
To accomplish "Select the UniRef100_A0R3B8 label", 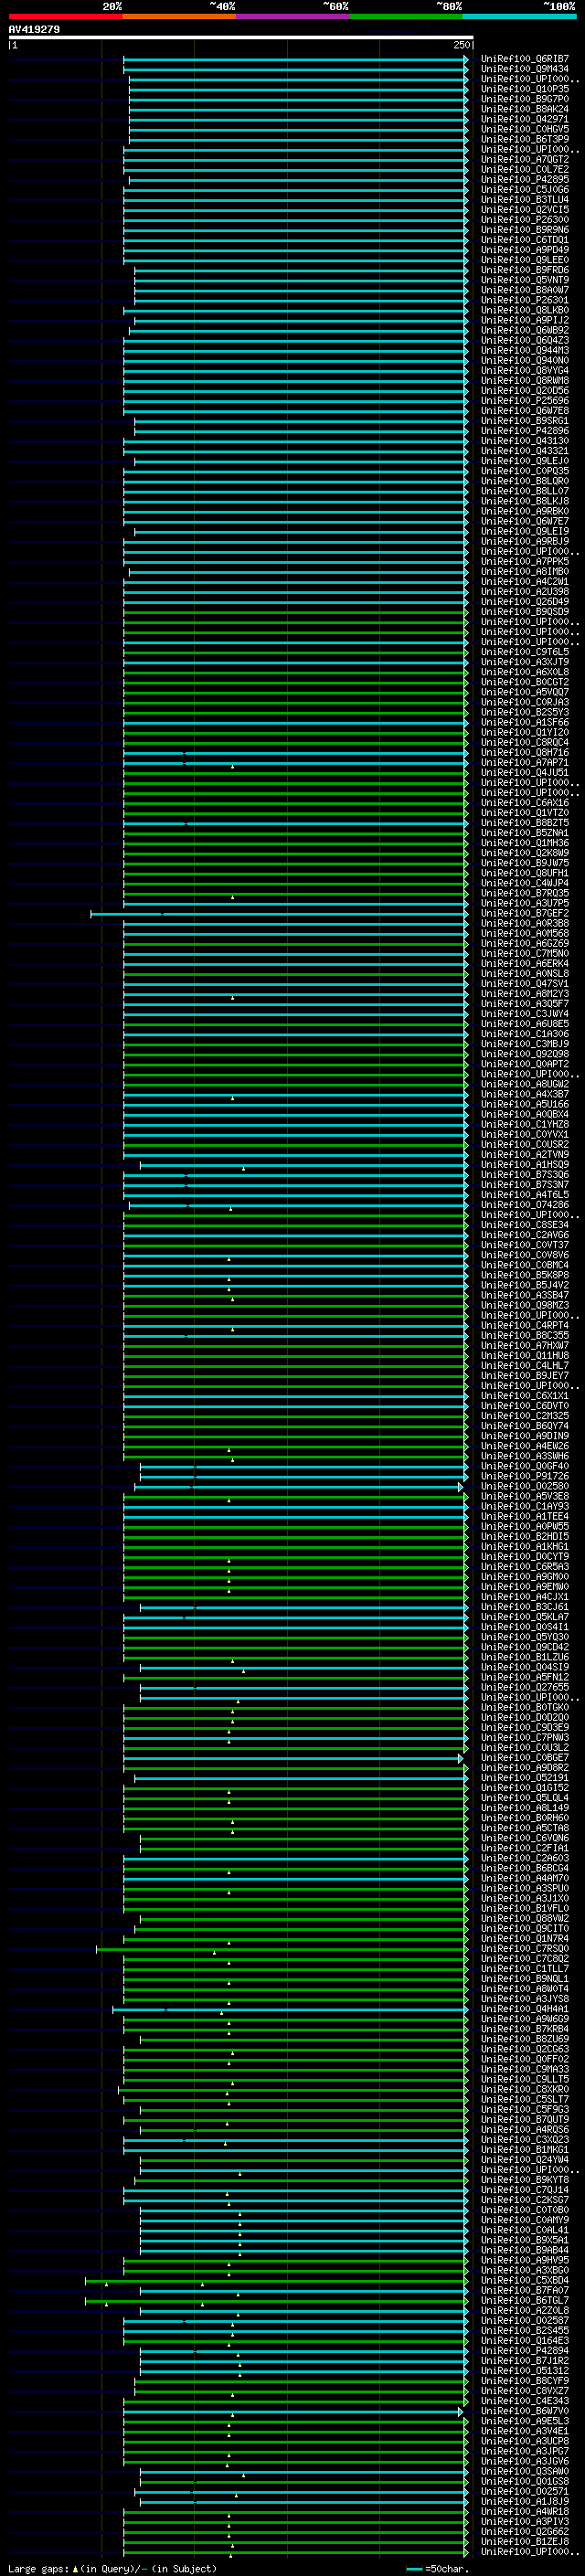I will 524,923.
